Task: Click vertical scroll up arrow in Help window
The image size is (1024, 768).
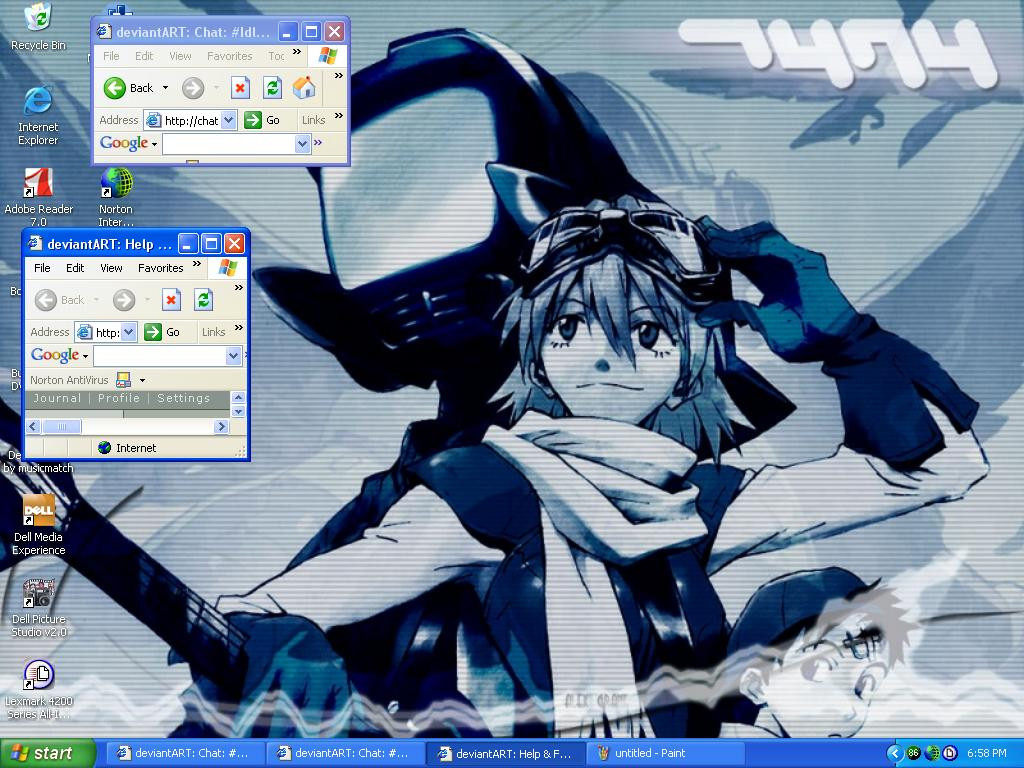Action: pos(238,397)
